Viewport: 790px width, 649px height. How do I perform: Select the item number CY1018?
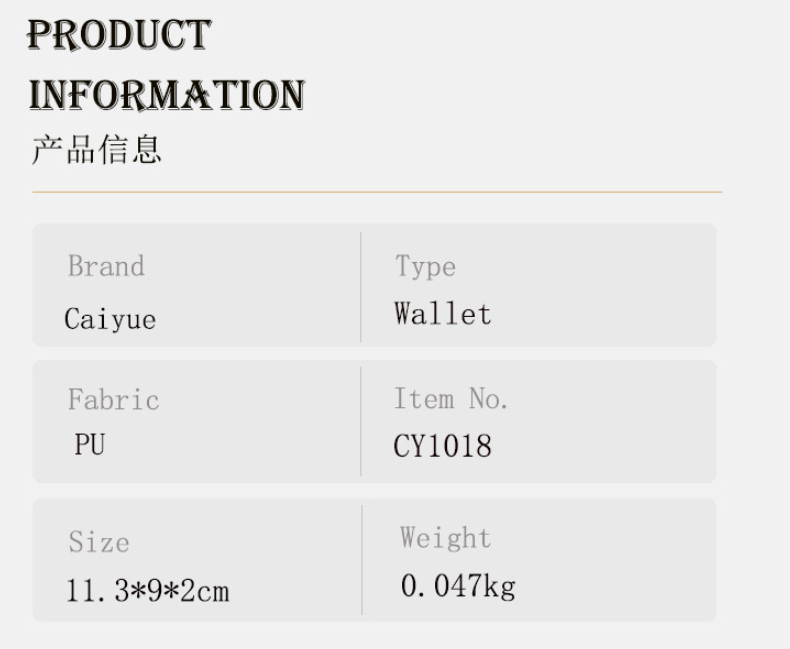pos(442,446)
